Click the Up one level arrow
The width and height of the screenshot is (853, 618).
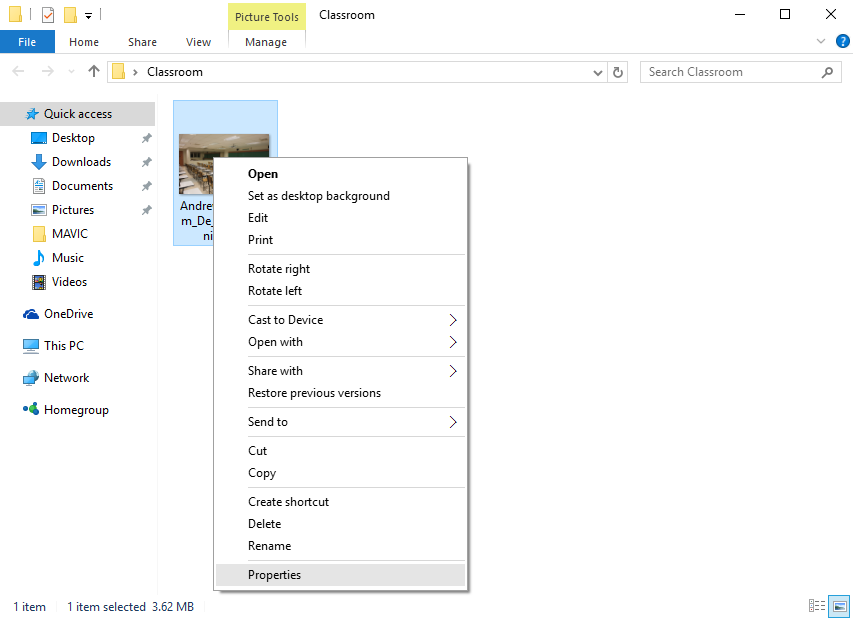click(94, 72)
